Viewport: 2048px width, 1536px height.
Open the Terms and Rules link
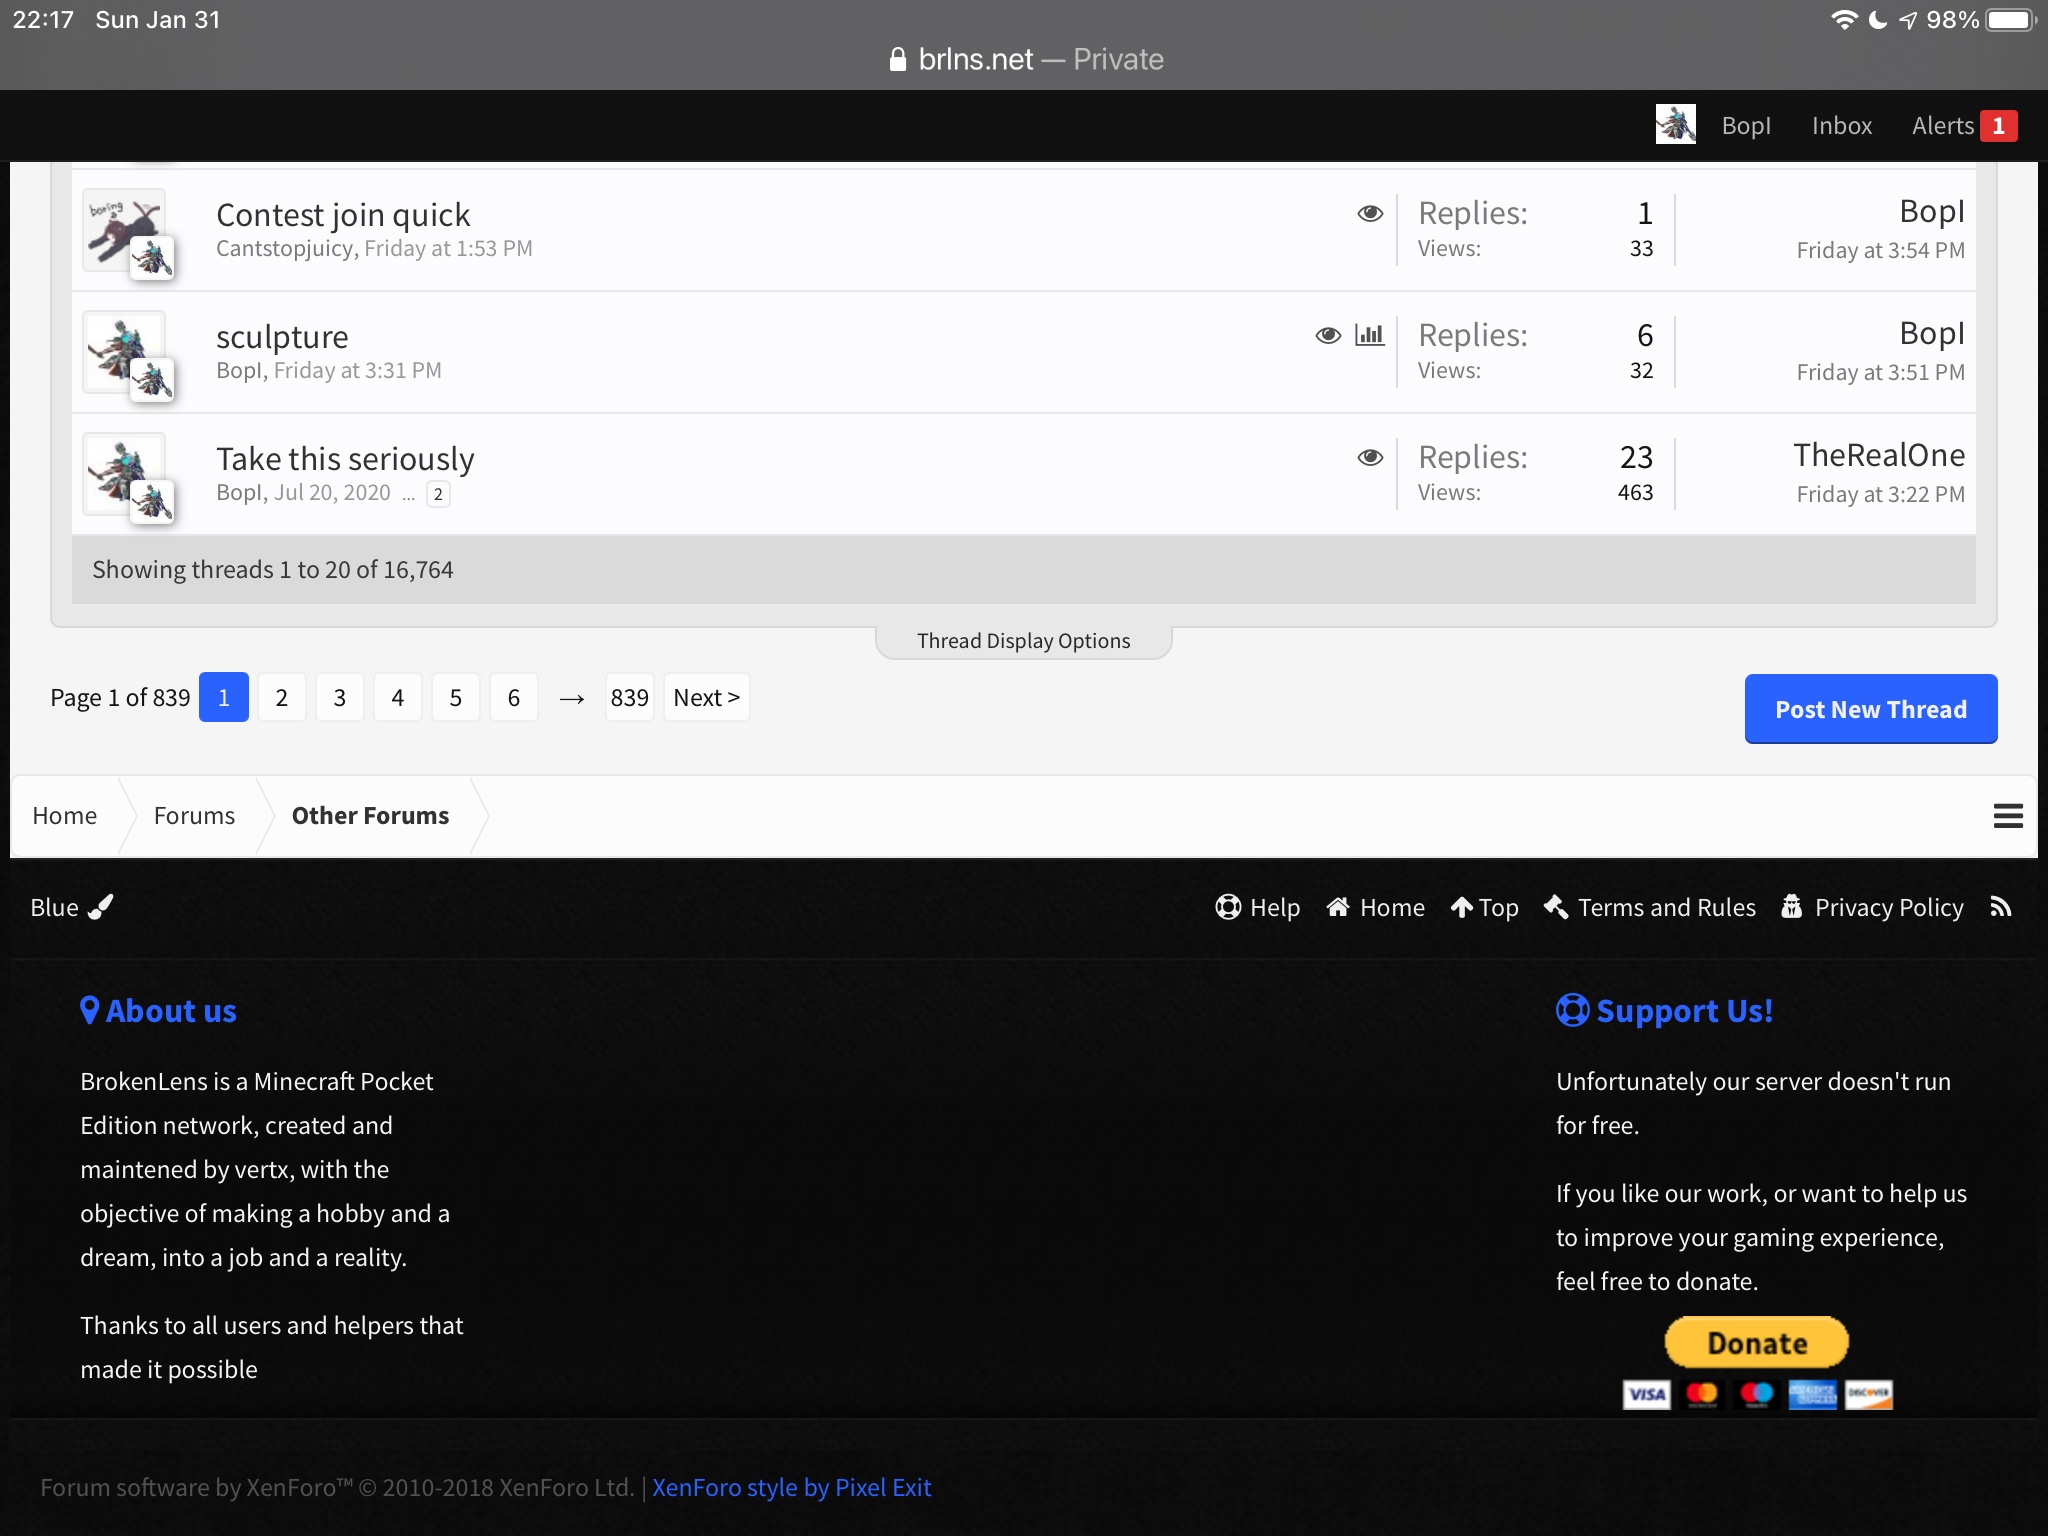[1650, 907]
